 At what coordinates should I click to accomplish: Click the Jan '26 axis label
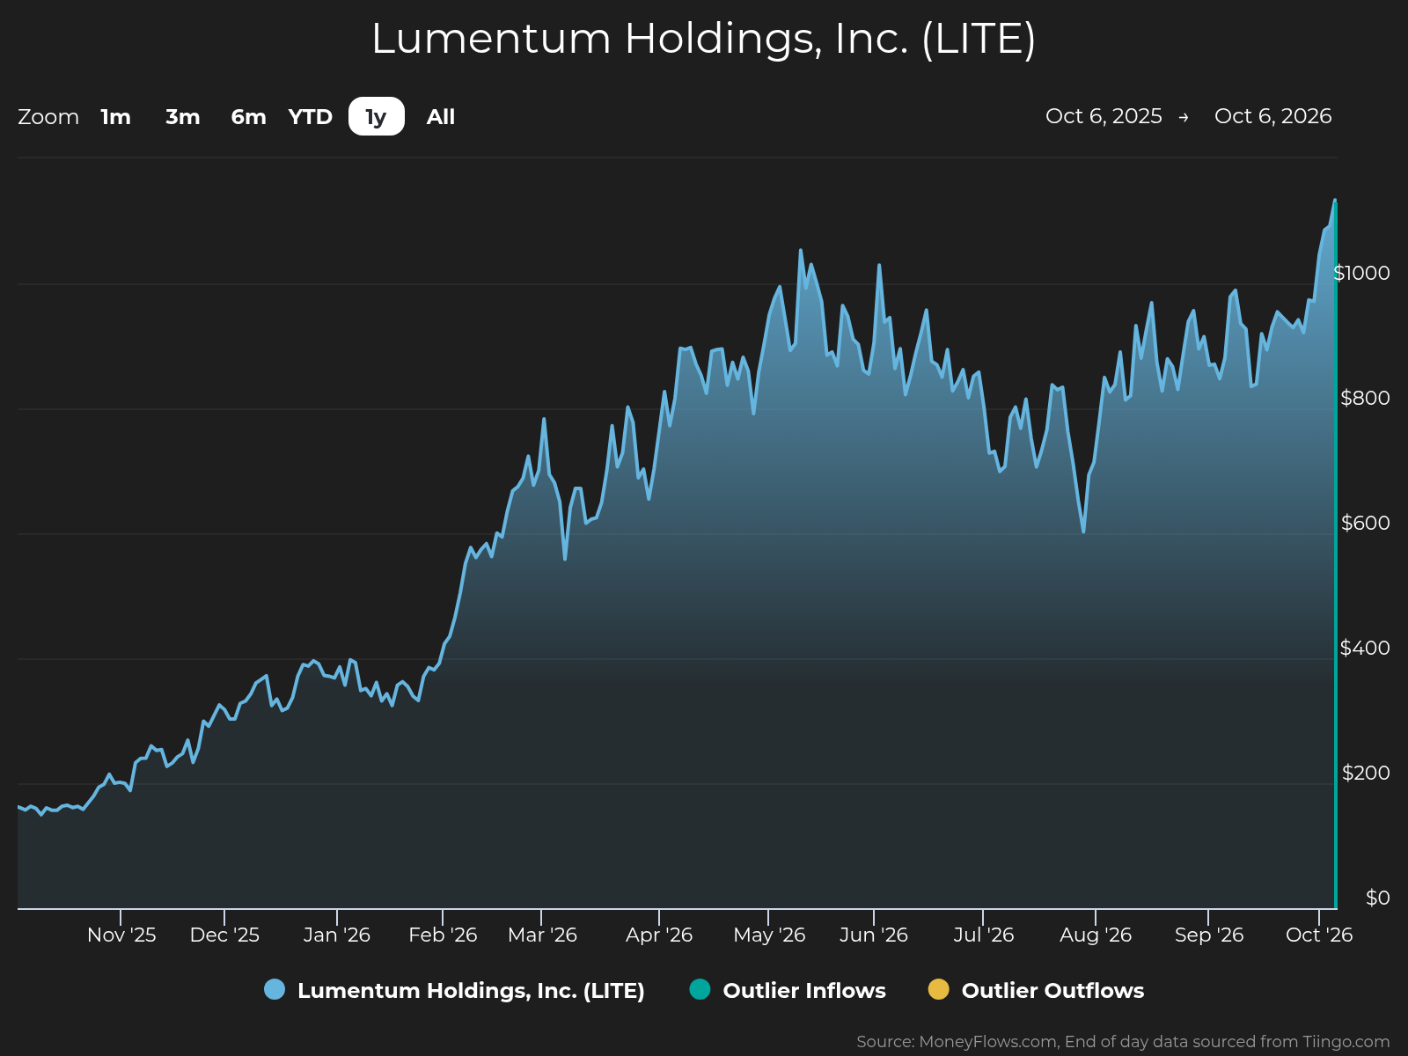coord(337,935)
